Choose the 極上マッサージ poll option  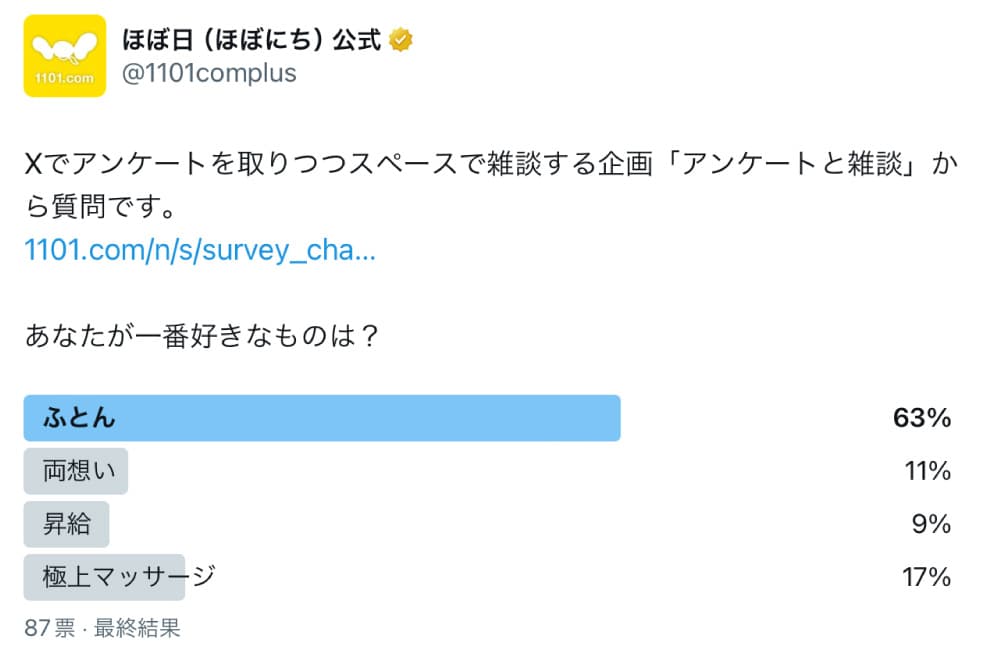click(128, 577)
